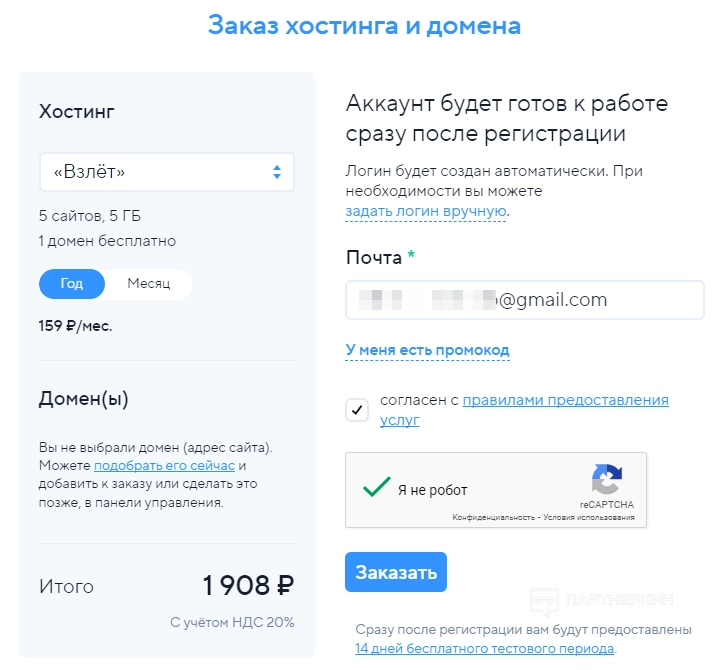Click the «задать логин вручную» link
724x670 pixels.
[426, 211]
